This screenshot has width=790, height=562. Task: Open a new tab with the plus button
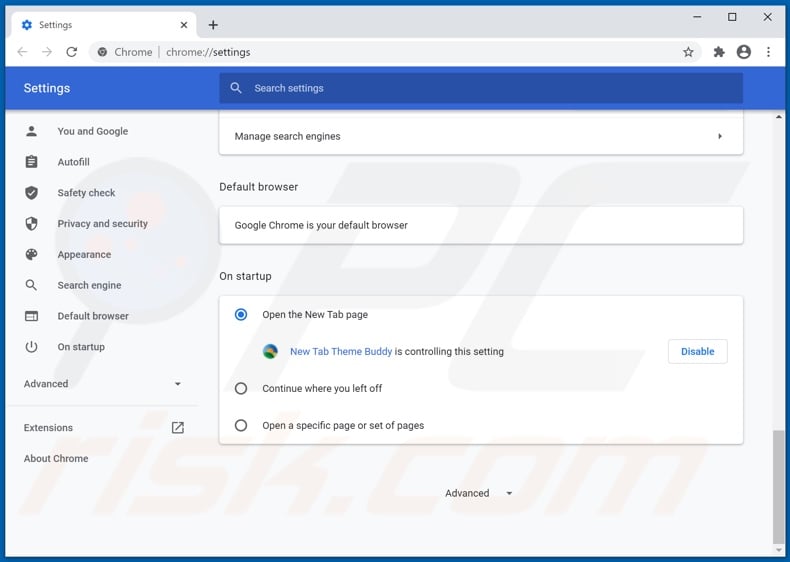213,25
